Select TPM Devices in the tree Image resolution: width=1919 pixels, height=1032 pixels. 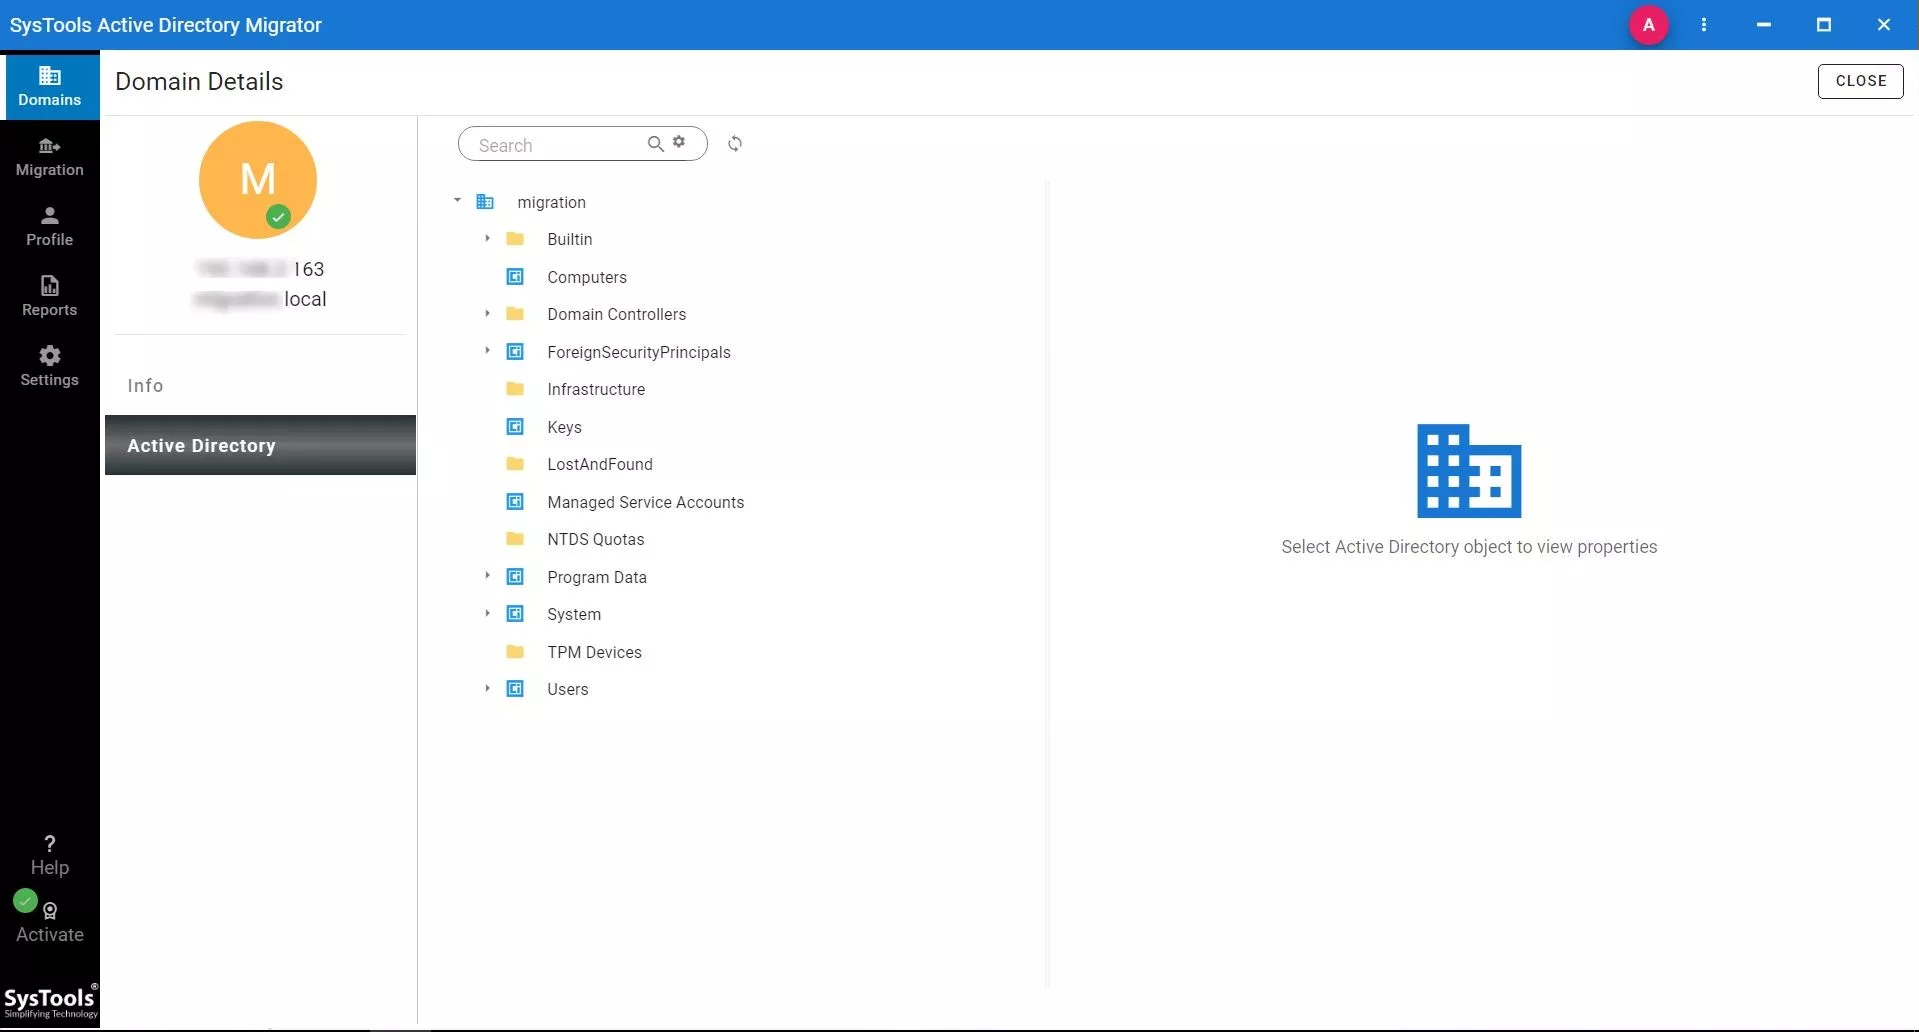(x=595, y=652)
